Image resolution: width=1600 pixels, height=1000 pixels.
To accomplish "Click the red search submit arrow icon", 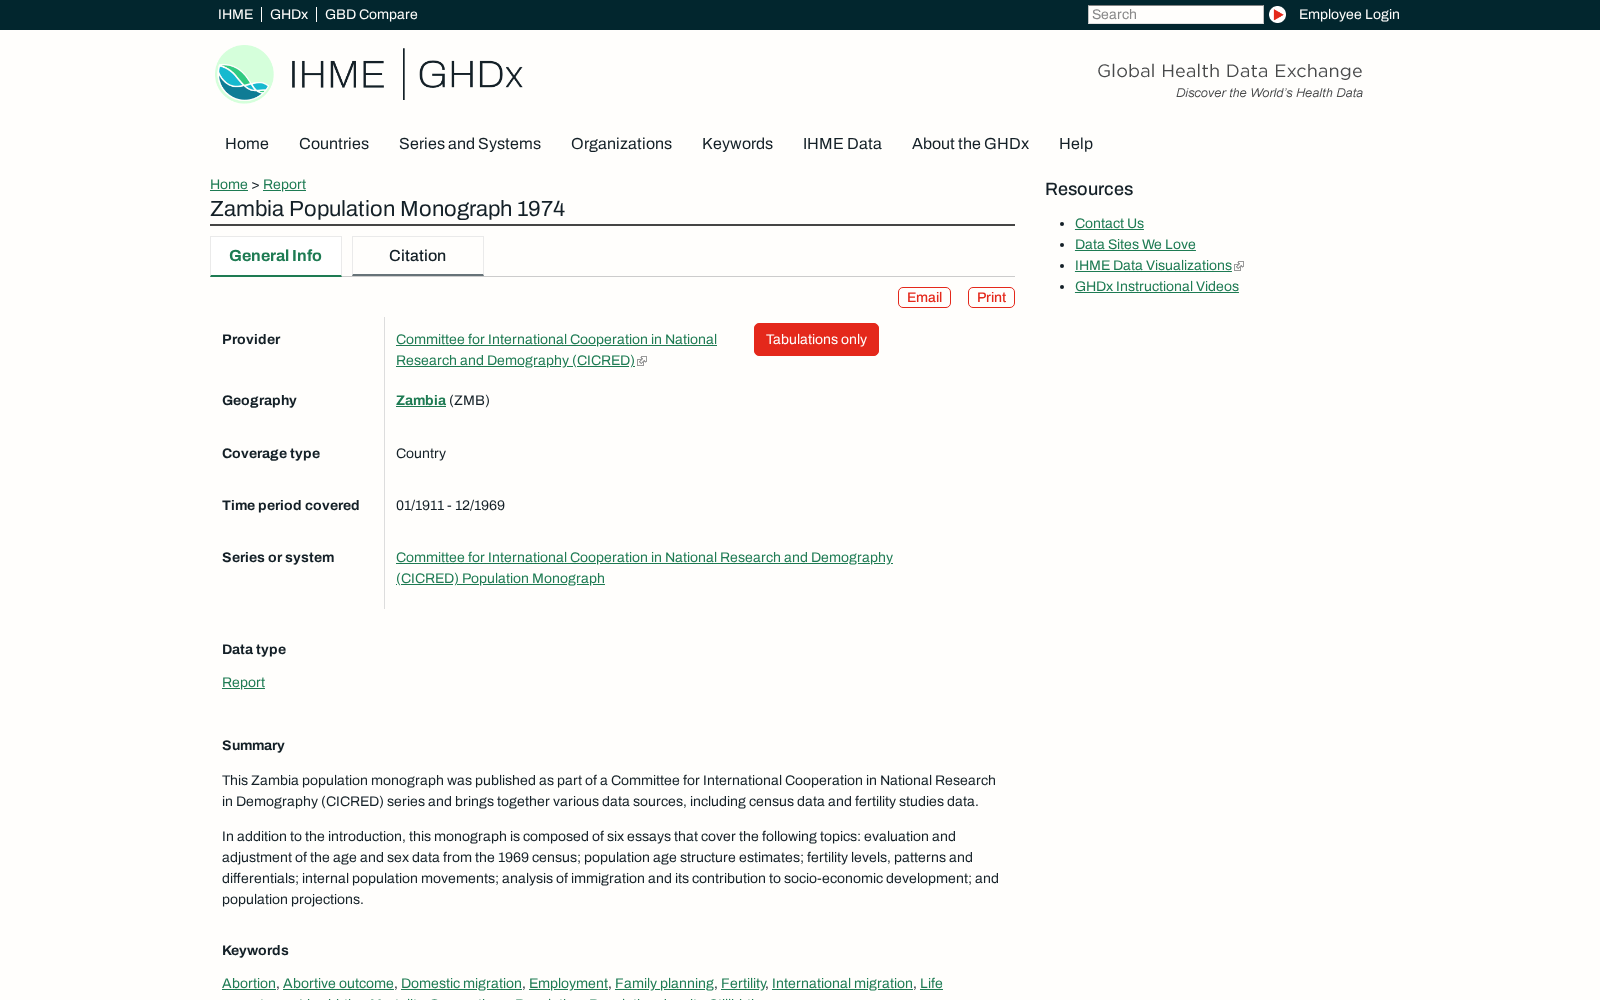I will click(x=1277, y=14).
